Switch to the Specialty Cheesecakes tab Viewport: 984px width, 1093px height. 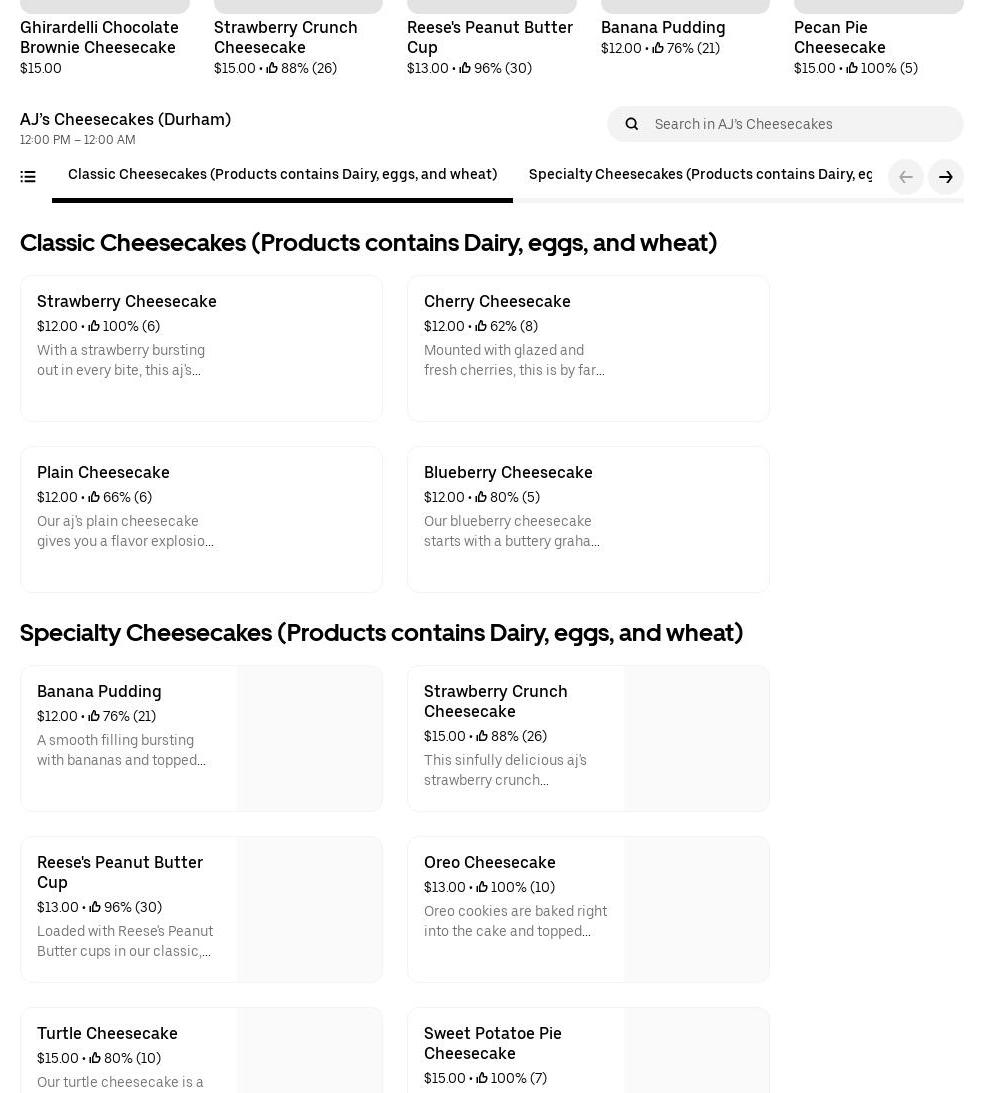click(x=700, y=174)
